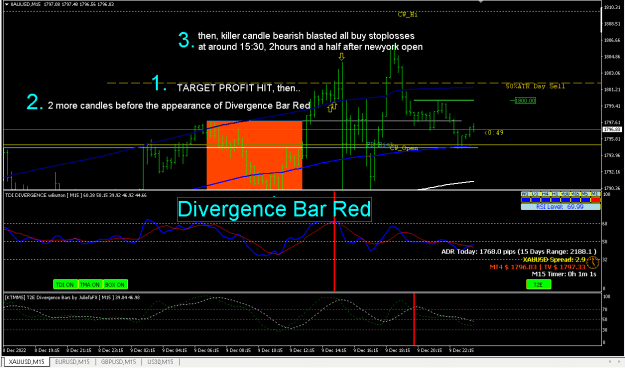Select the red vertical line in TDI window
Screen dimensions: 625x368
(x=334, y=241)
